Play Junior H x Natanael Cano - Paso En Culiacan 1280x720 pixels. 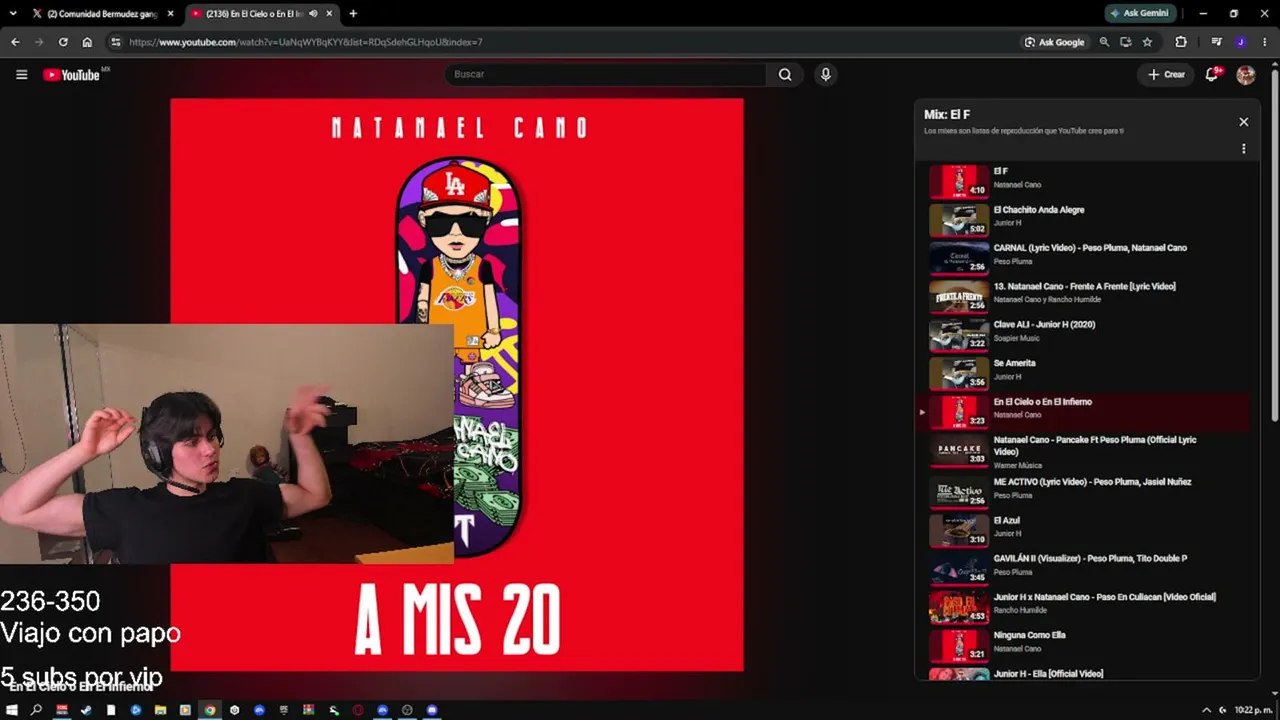(x=1087, y=606)
